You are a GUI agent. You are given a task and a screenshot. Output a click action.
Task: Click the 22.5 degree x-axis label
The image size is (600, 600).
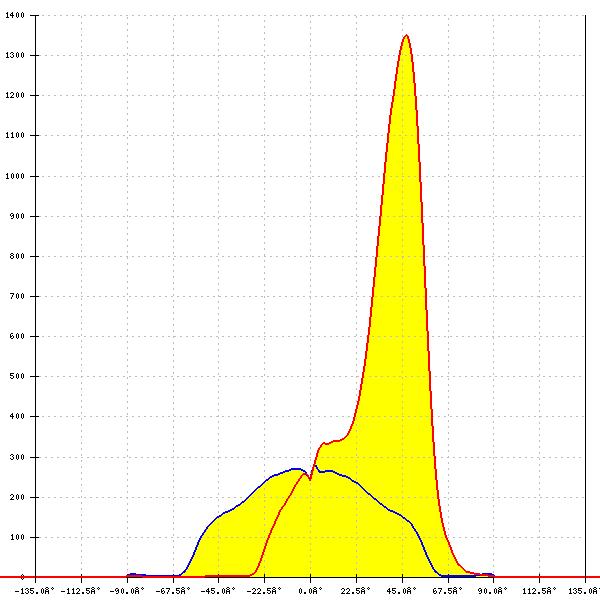(x=356, y=591)
